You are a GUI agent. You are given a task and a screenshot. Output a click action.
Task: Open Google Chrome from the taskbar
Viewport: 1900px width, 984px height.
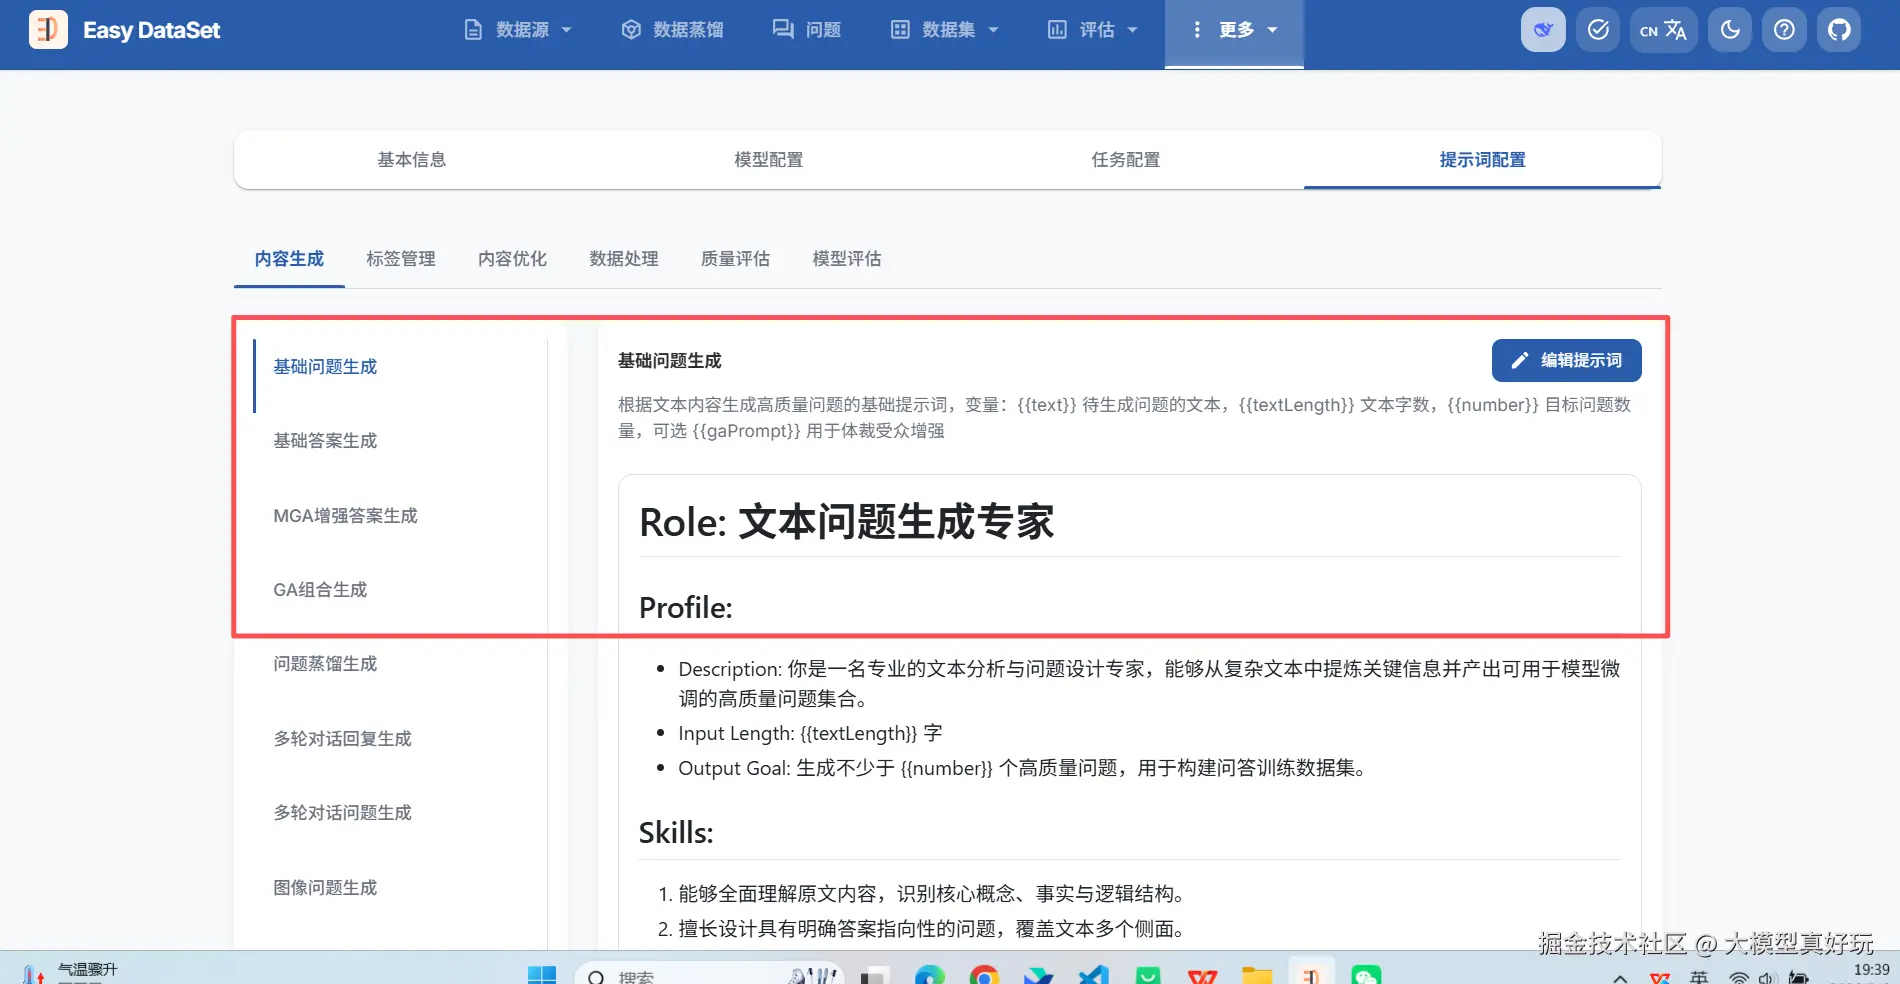tap(984, 976)
